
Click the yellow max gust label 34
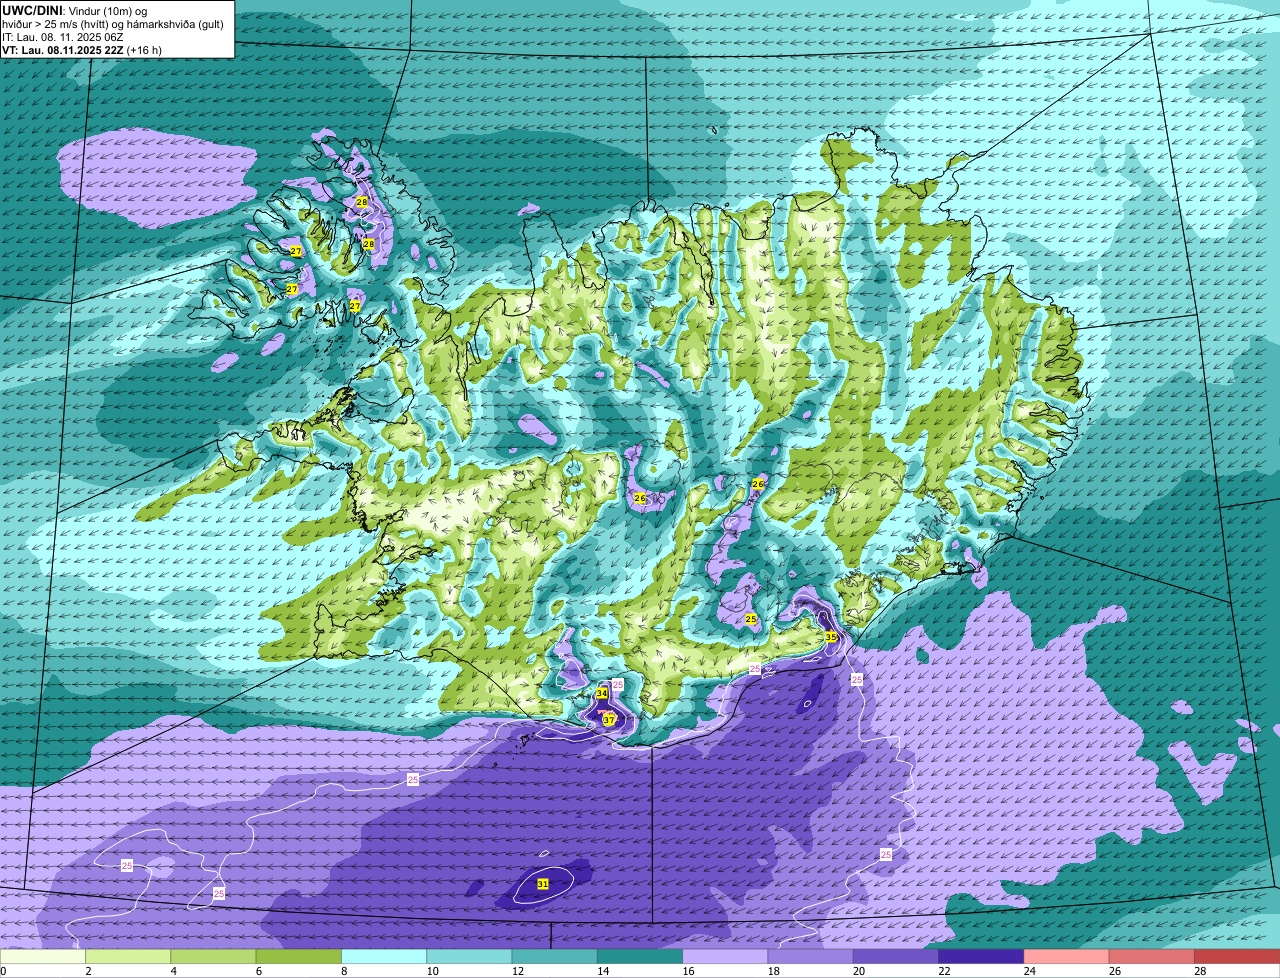click(602, 693)
